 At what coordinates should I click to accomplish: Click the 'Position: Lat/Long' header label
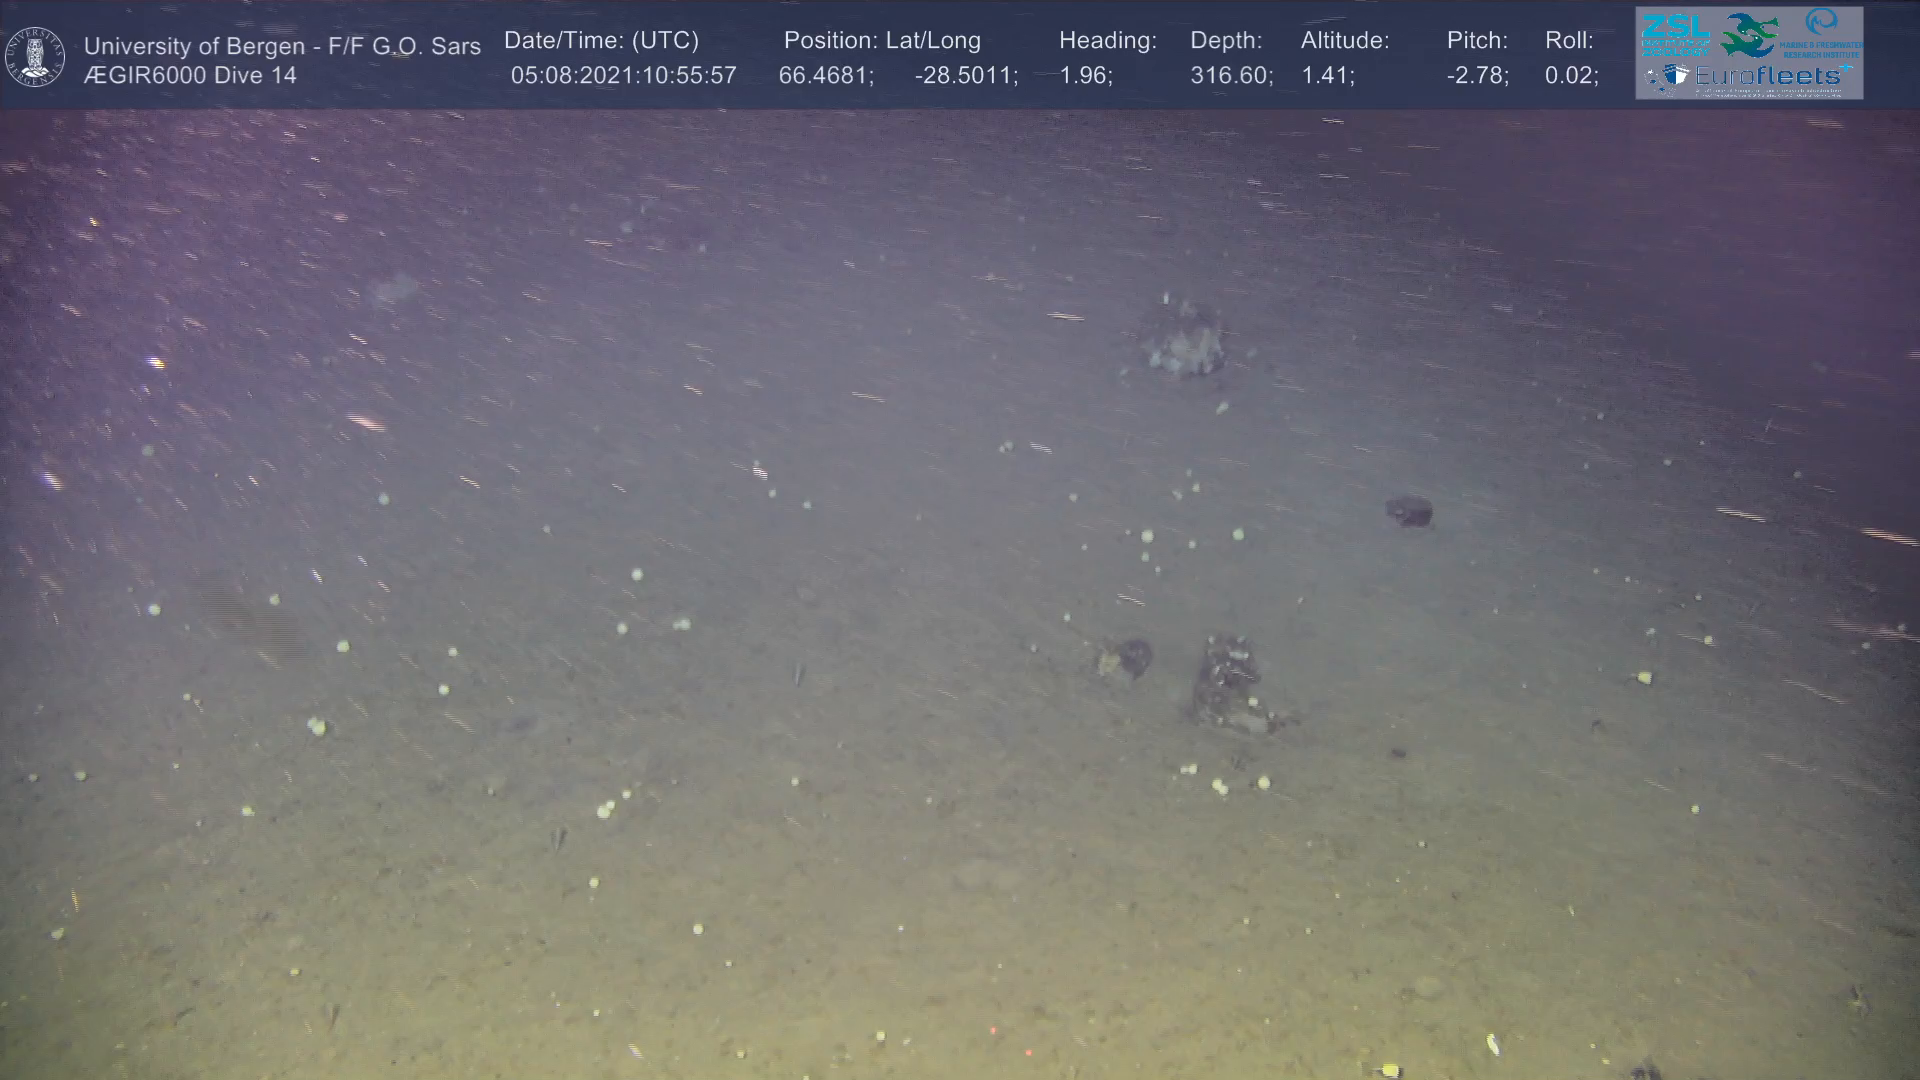click(882, 40)
